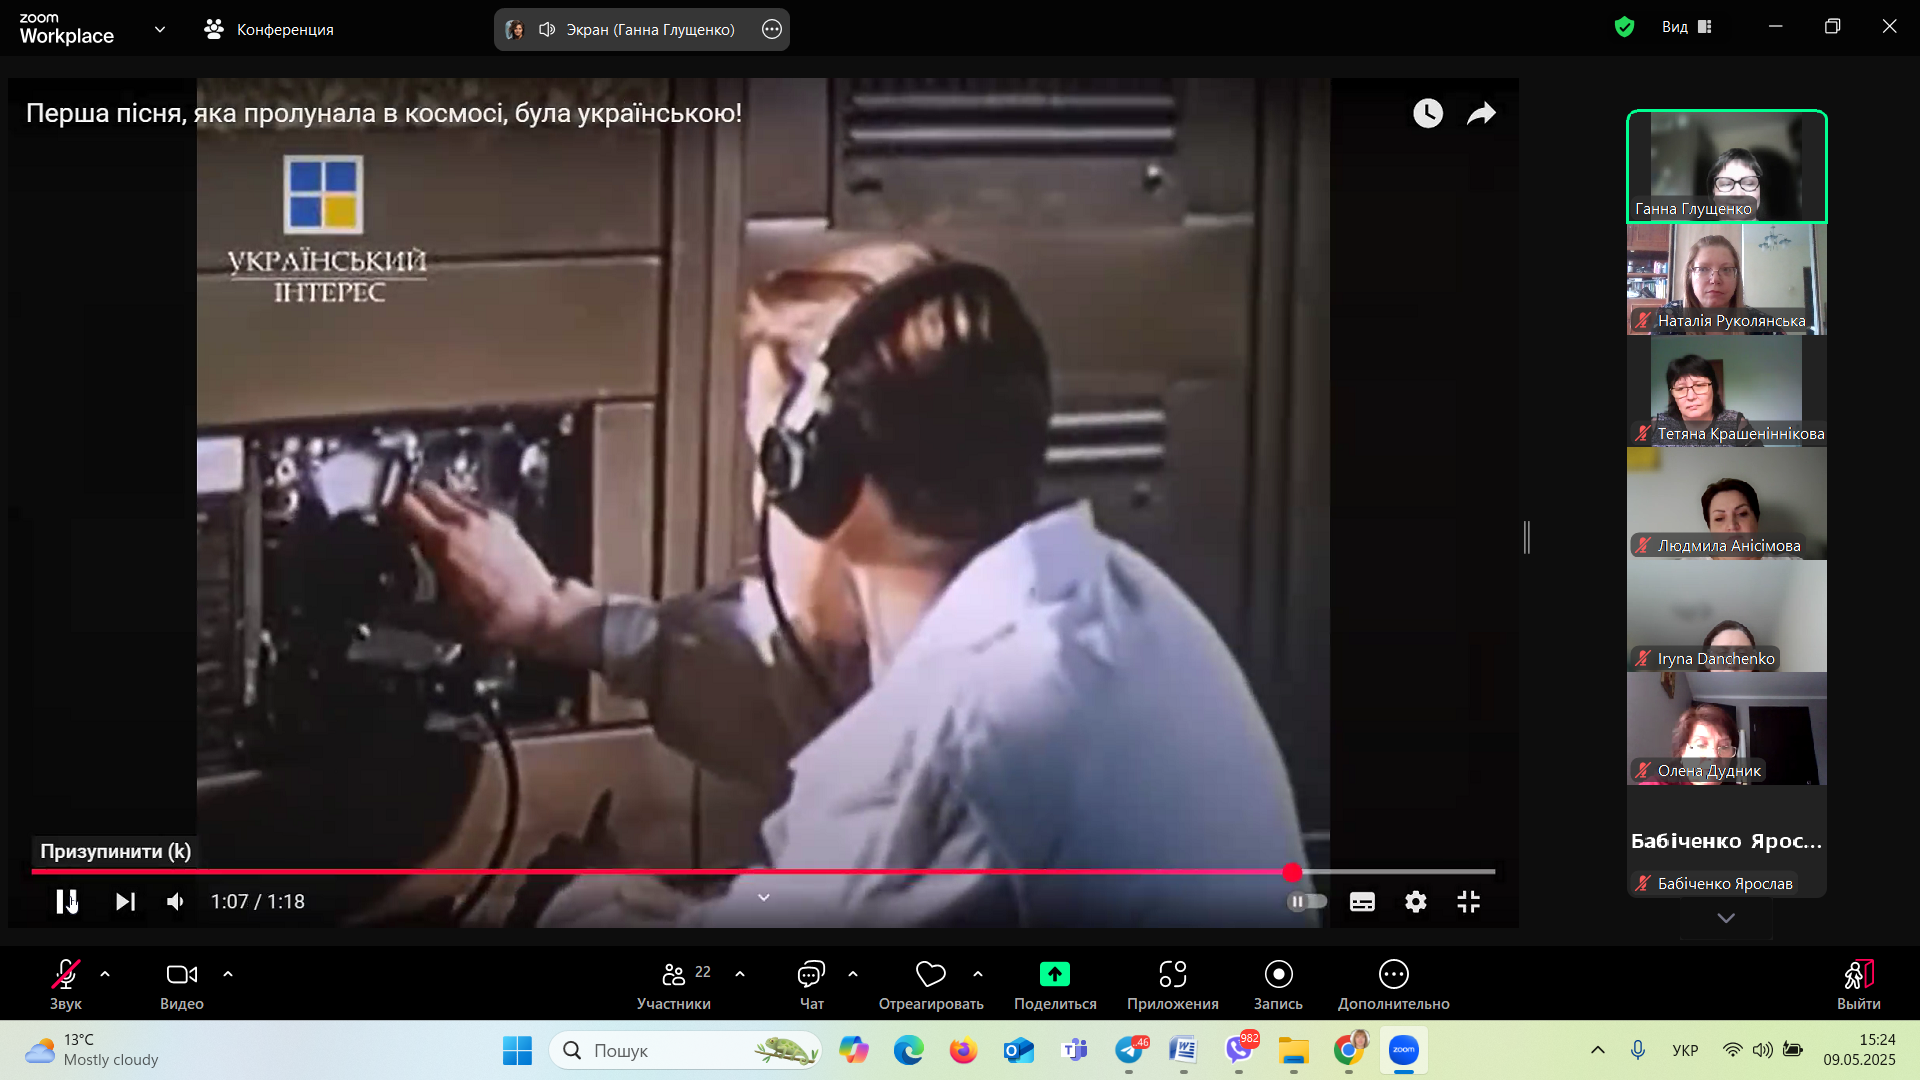1920x1080 pixels.
Task: Open the video player settings gear
Action: point(1415,901)
